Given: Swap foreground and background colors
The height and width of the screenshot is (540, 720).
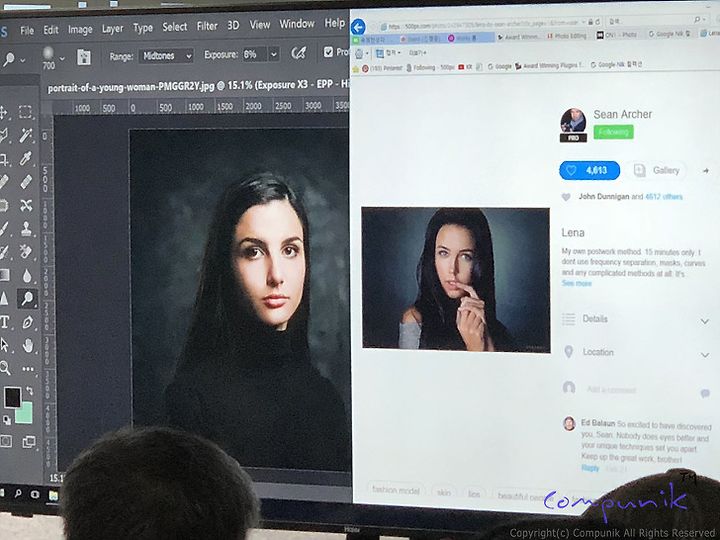Looking at the screenshot, I should pos(30,390).
